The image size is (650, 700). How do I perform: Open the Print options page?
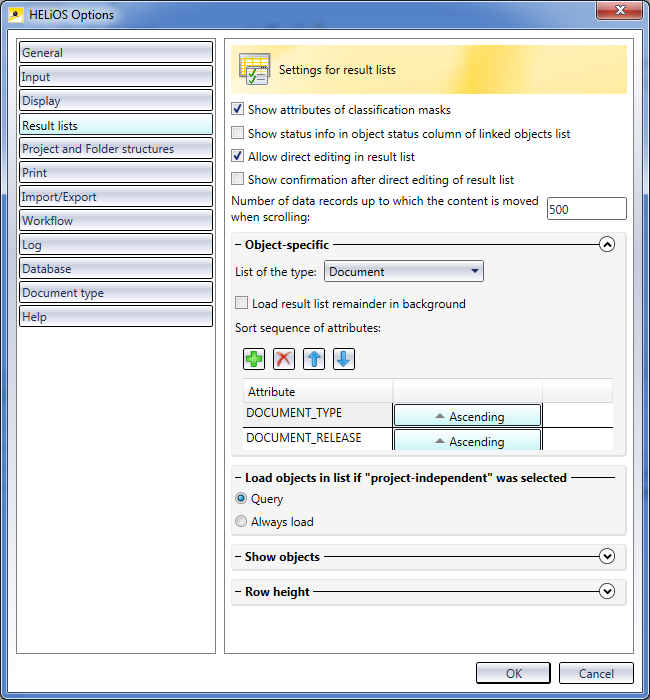(x=116, y=172)
